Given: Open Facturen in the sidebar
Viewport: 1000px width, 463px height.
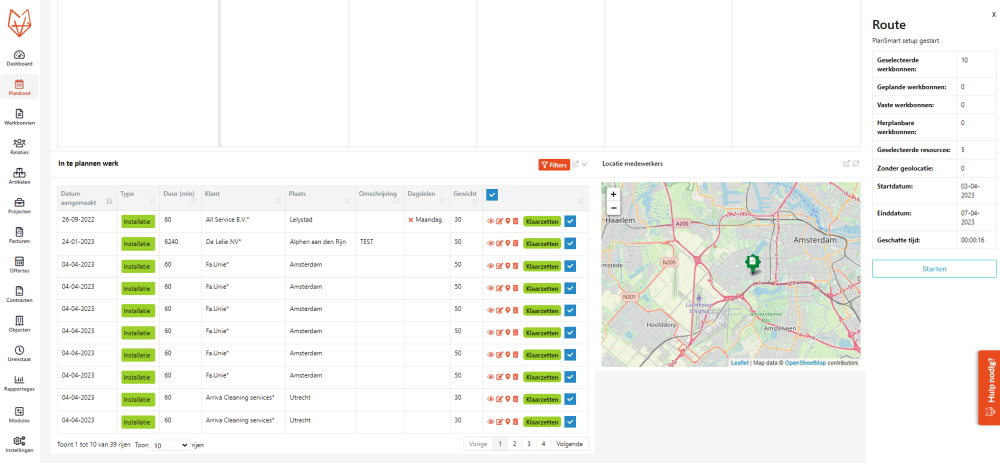Looking at the screenshot, I should [19, 235].
